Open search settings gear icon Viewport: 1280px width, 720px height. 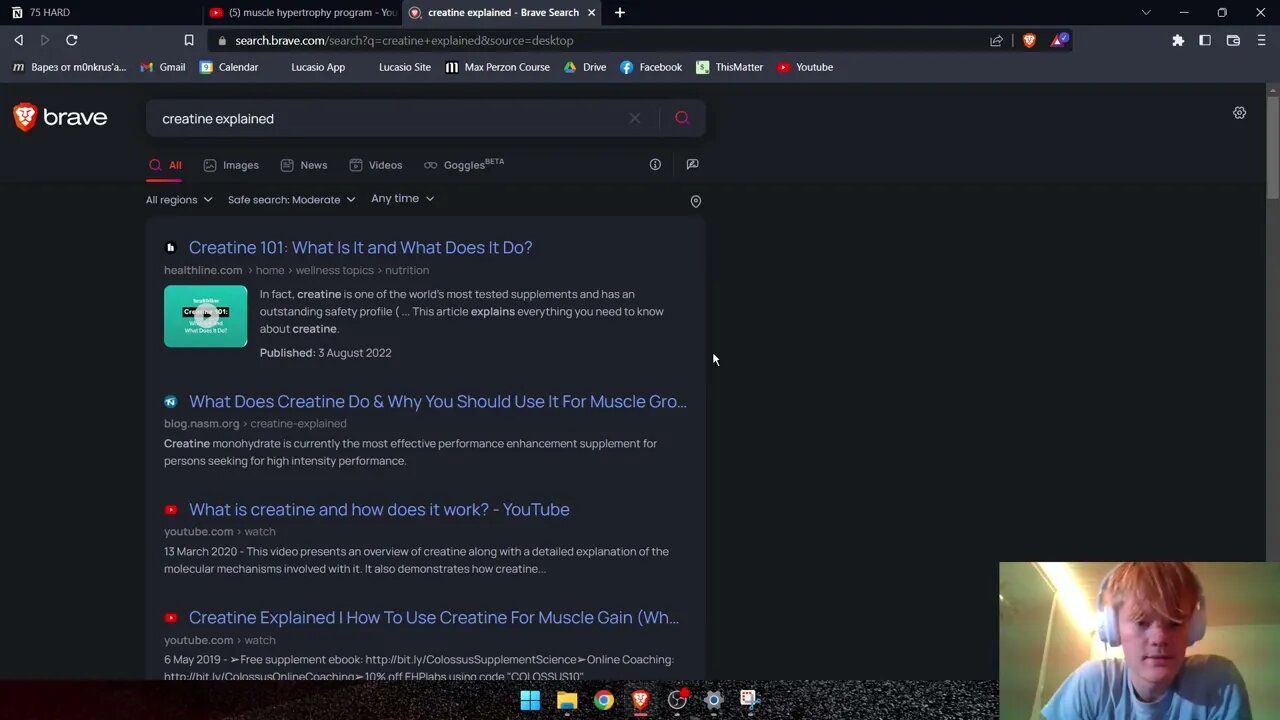pos(1239,113)
